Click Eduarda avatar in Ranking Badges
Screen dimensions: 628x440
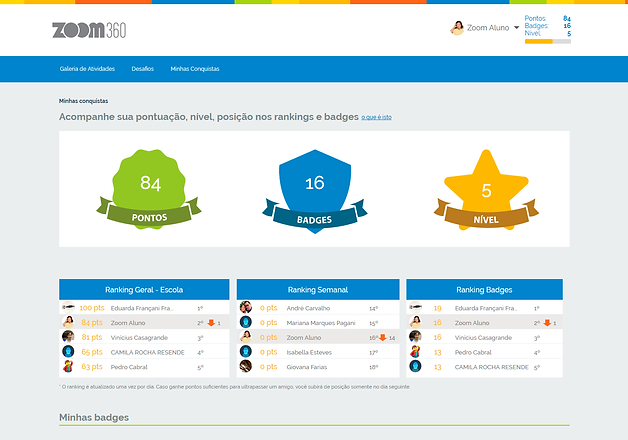click(x=415, y=307)
